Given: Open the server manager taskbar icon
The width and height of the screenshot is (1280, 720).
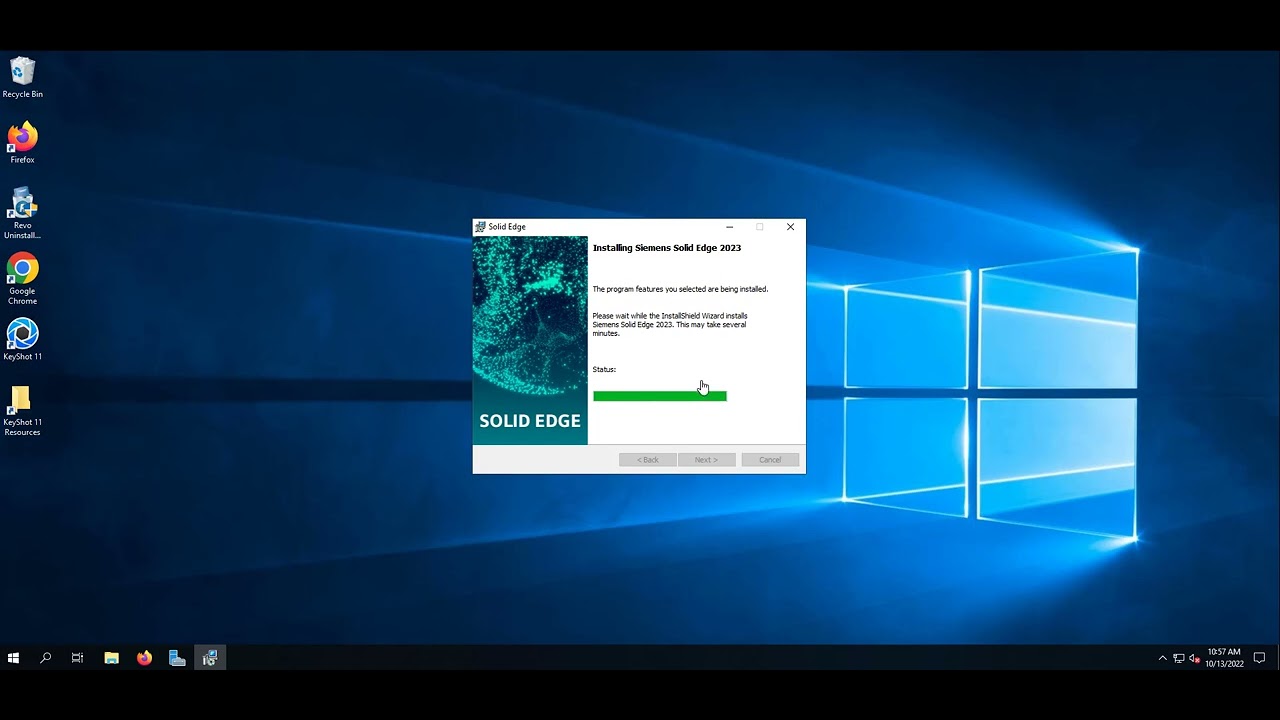Looking at the screenshot, I should [177, 658].
